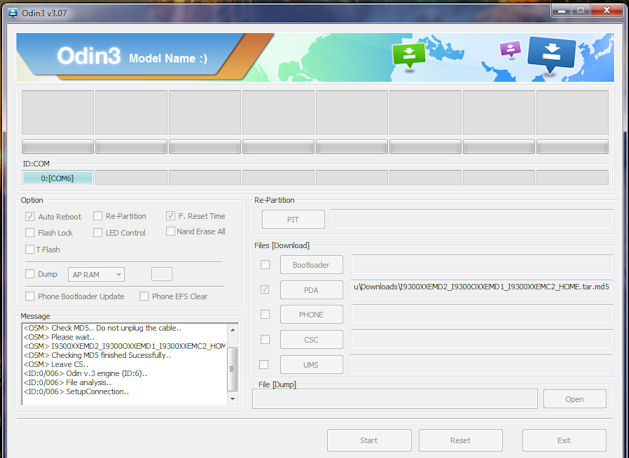
Task: Minimize the Odin3 window
Action: tap(561, 10)
